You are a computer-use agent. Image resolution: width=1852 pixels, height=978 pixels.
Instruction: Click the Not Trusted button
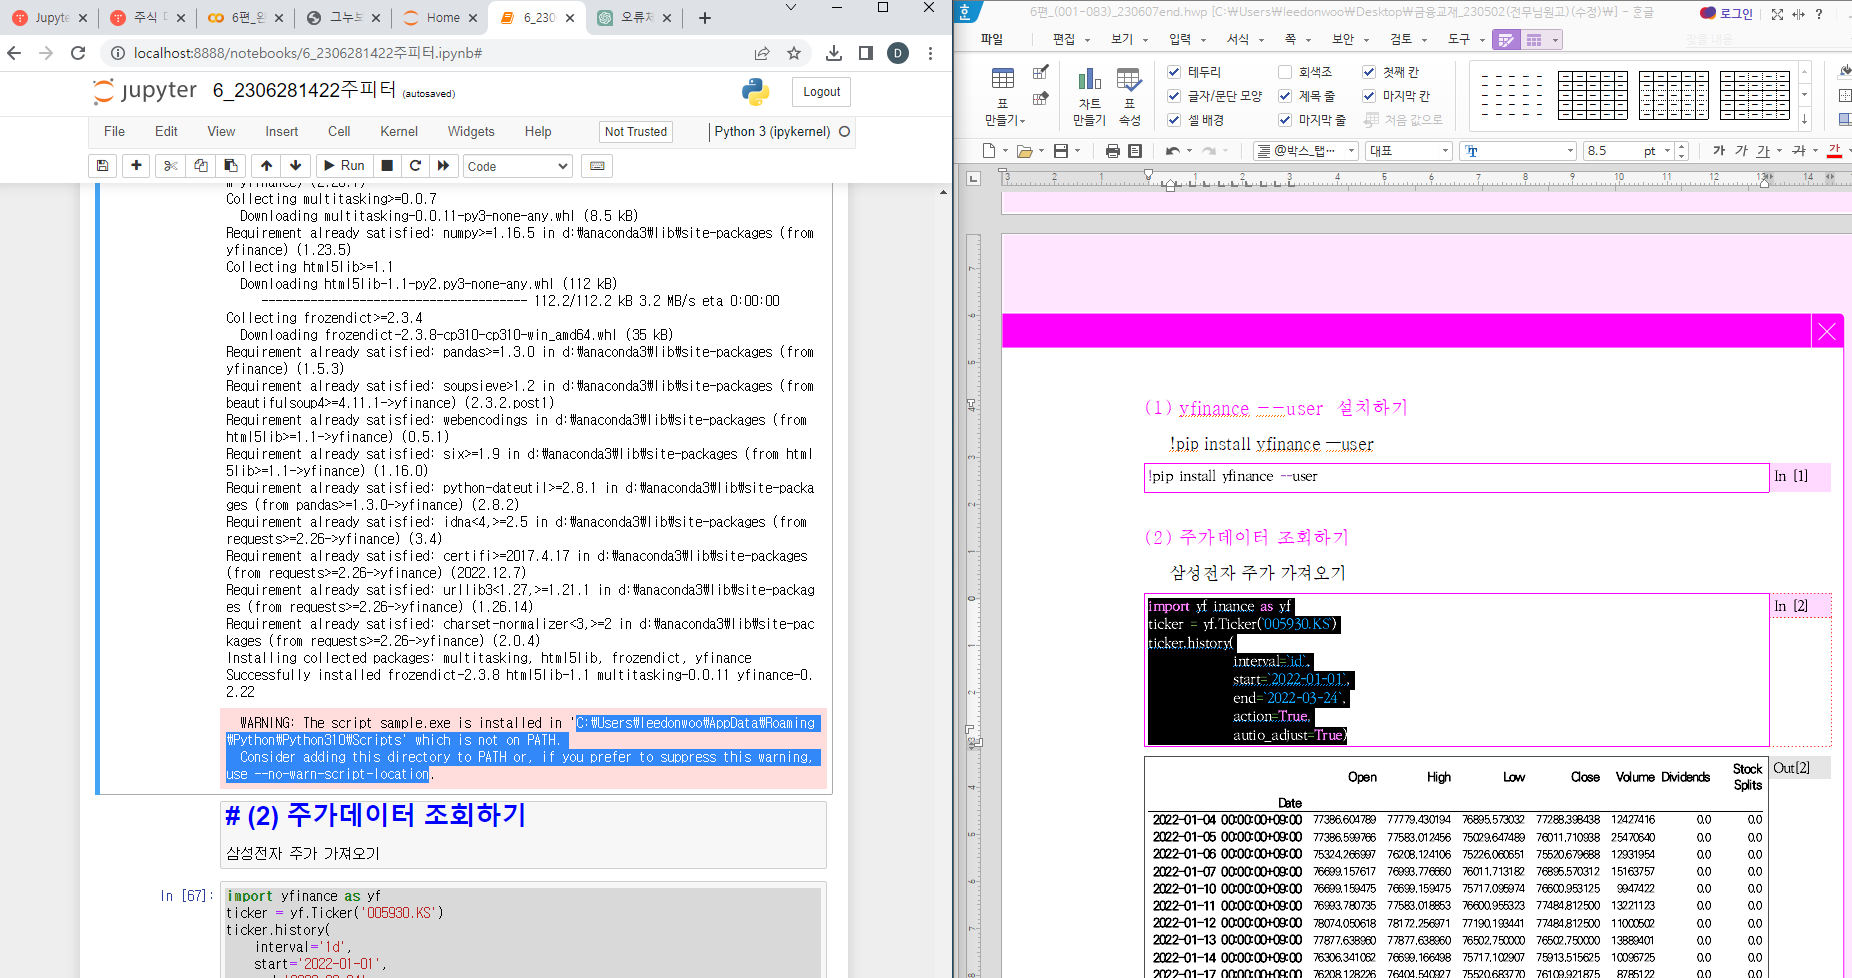click(635, 132)
